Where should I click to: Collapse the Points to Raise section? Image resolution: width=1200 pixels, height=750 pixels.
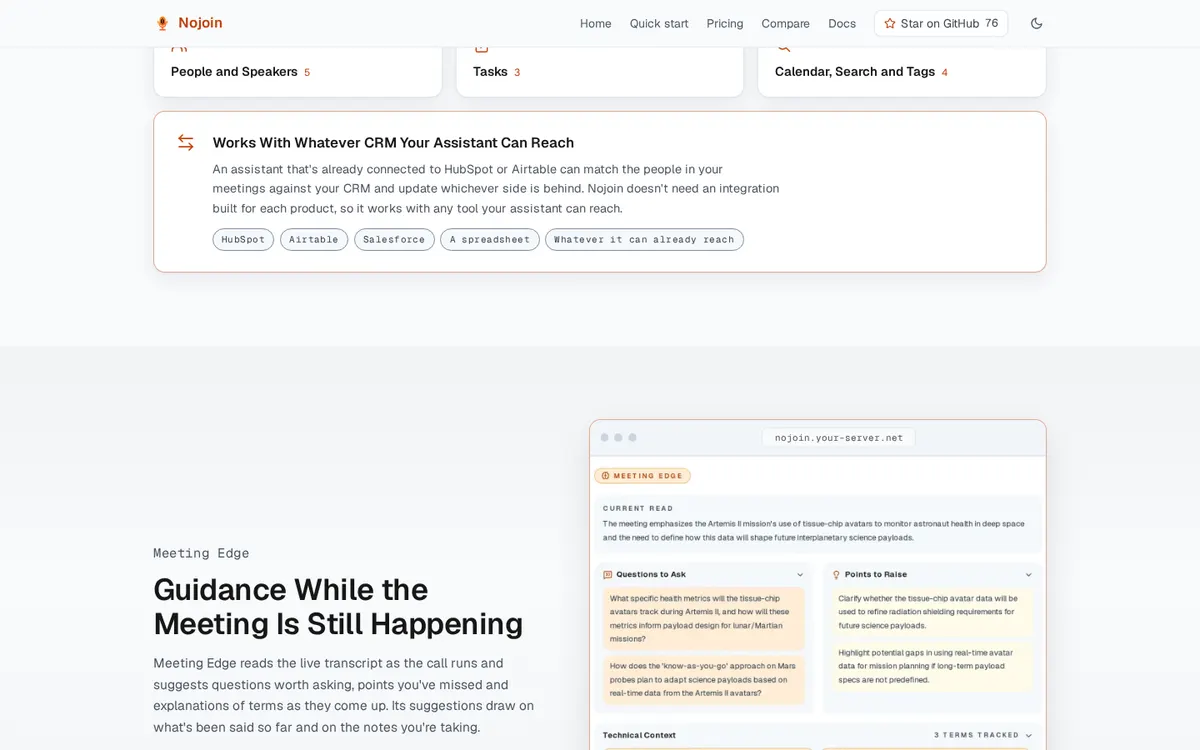[x=1029, y=575]
